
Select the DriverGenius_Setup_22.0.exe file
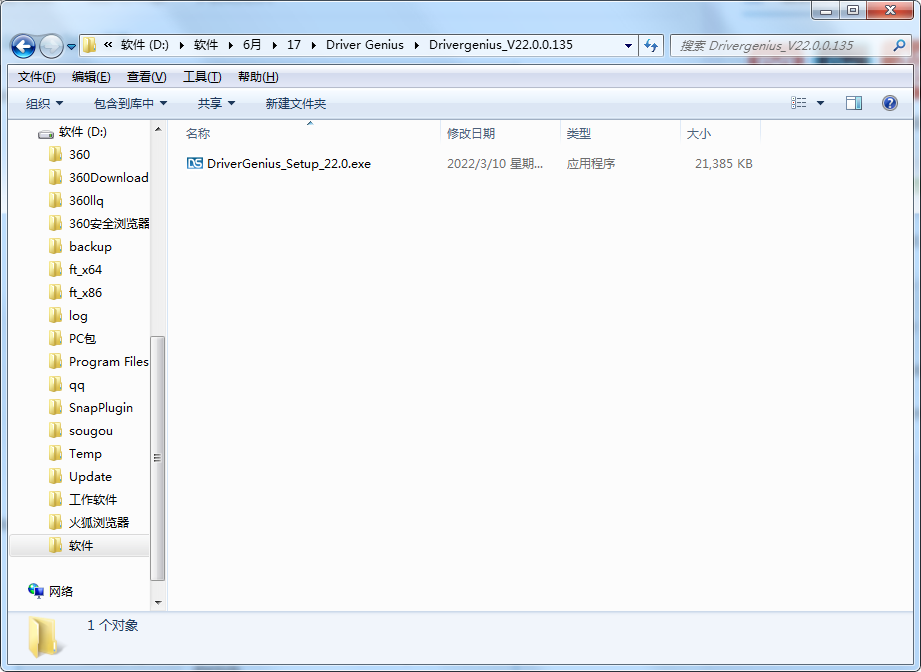(x=289, y=163)
